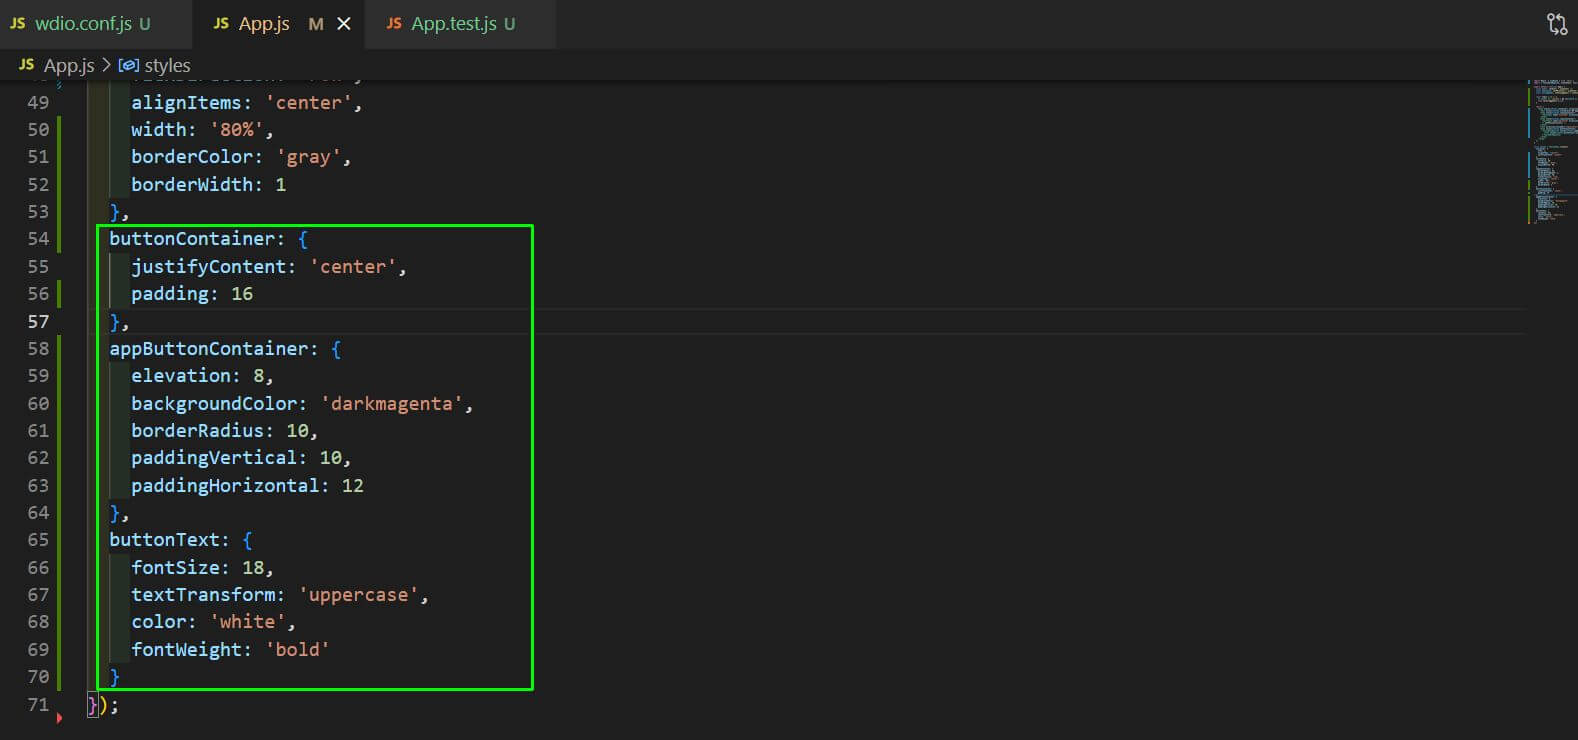Jump using the minimap code preview
This screenshot has height=740, width=1578.
pyautogui.click(x=1550, y=150)
